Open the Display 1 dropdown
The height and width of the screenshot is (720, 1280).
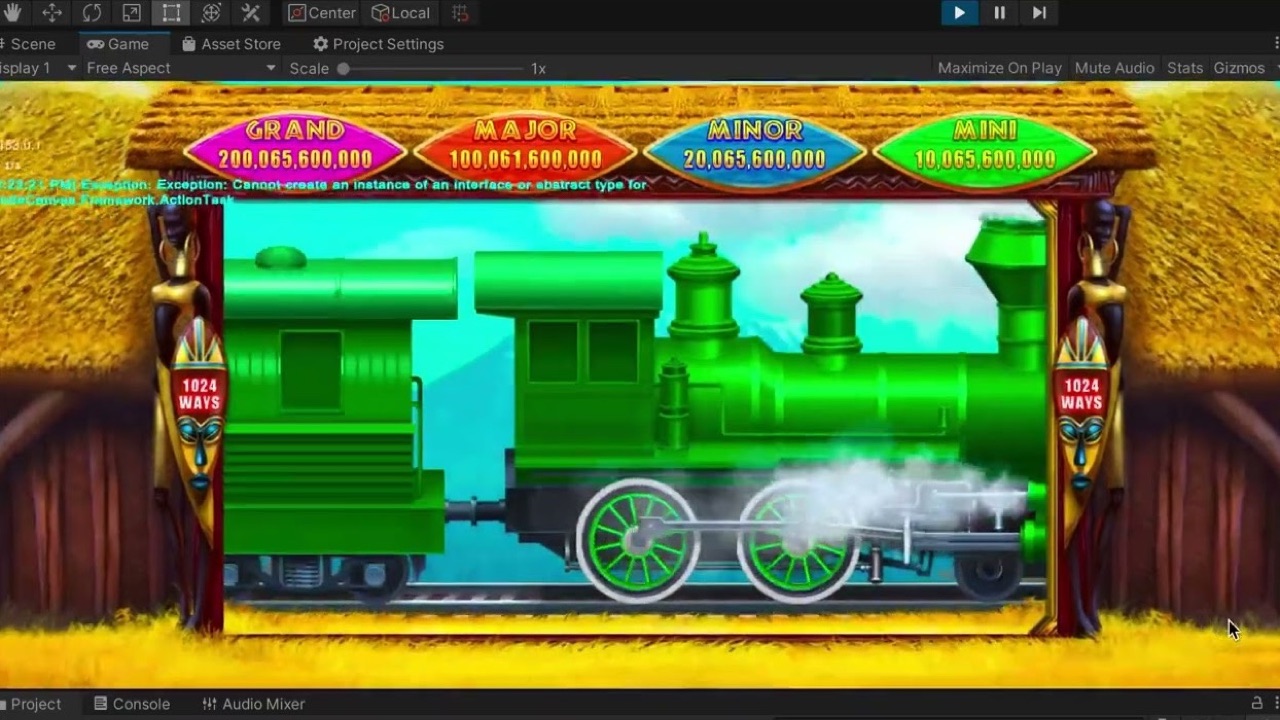(x=38, y=68)
